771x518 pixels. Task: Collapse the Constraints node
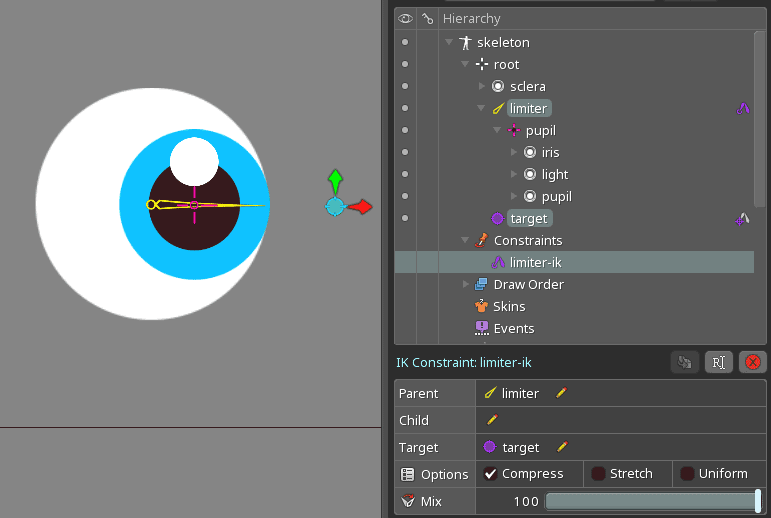click(466, 240)
